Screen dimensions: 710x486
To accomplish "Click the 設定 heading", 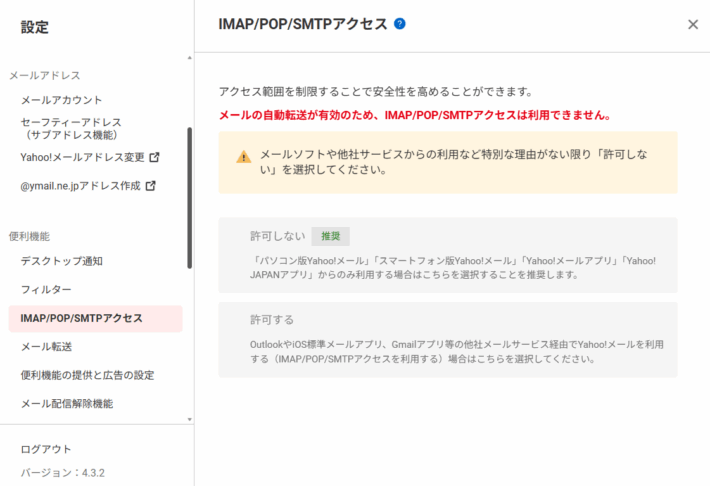I will [34, 27].
